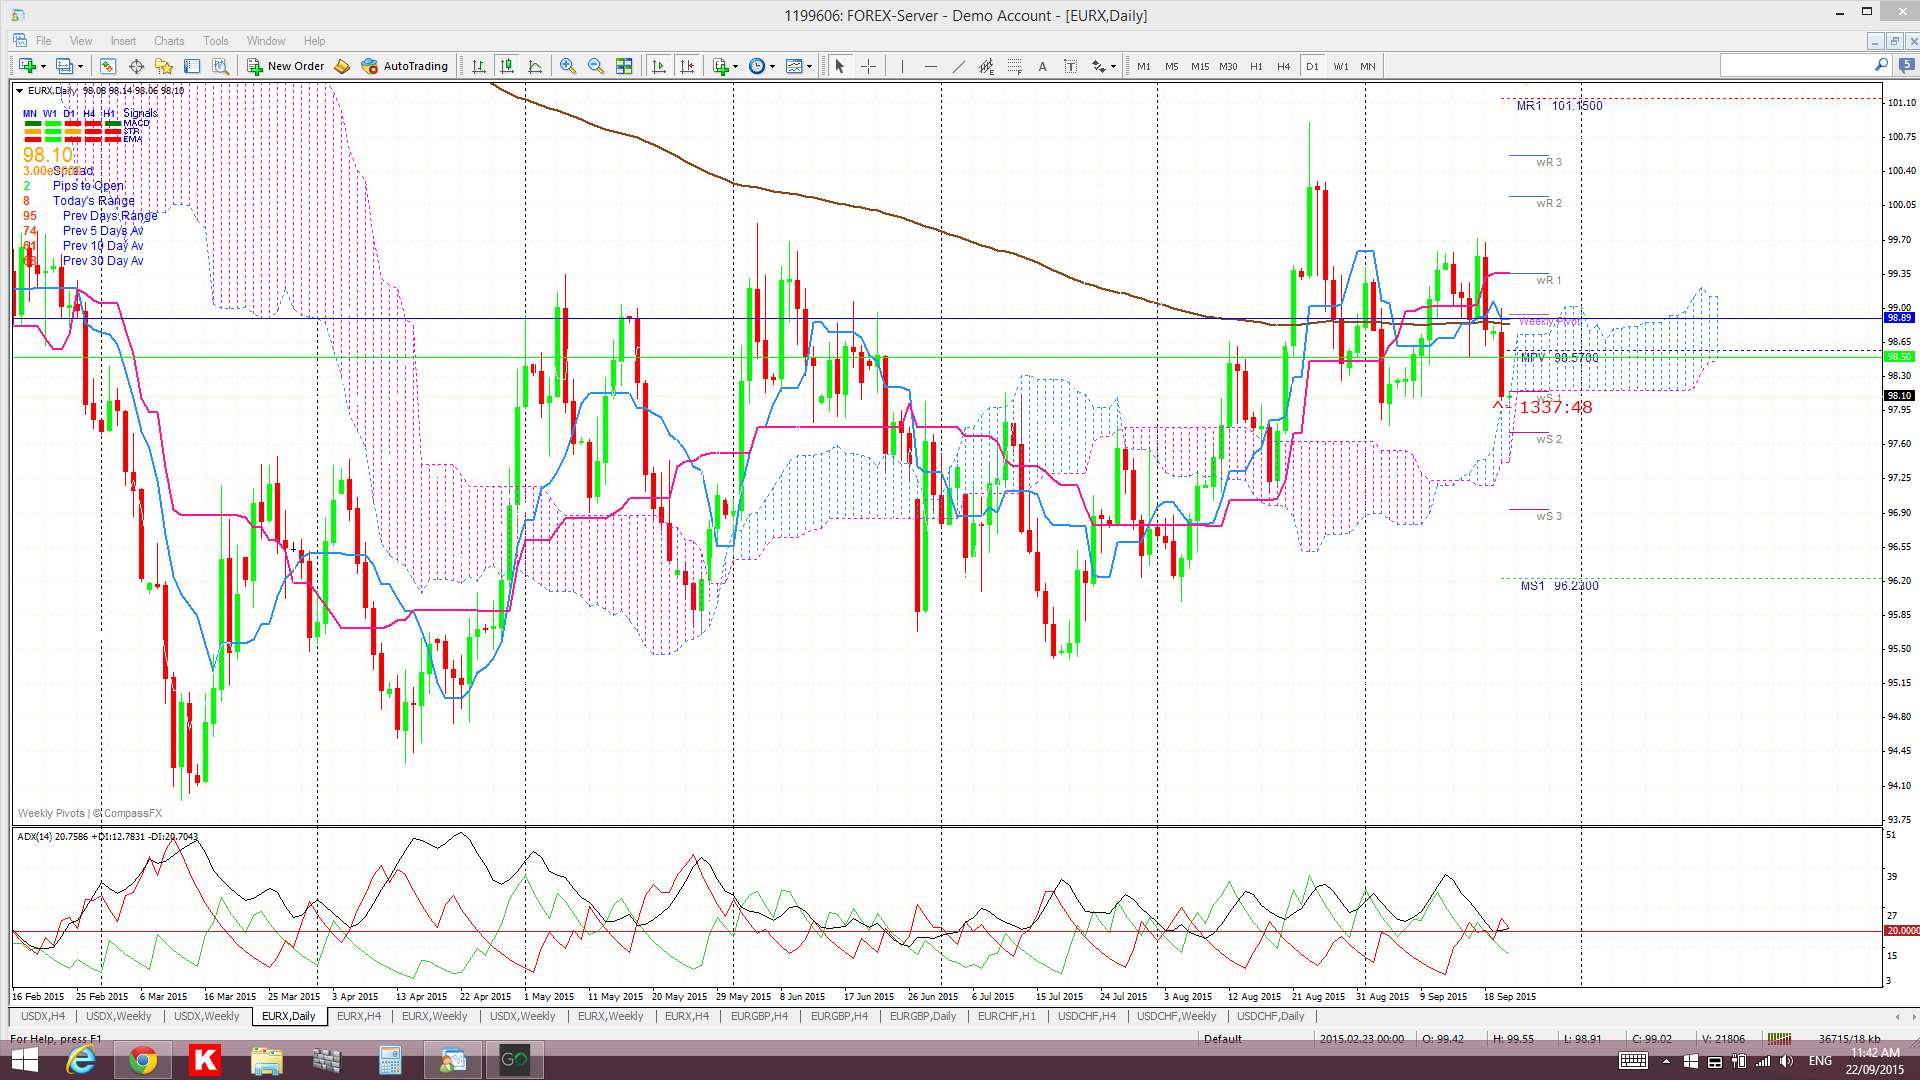The image size is (1920, 1080).
Task: Switch to the USDX,H4 chart tab
Action: pos(43,1016)
